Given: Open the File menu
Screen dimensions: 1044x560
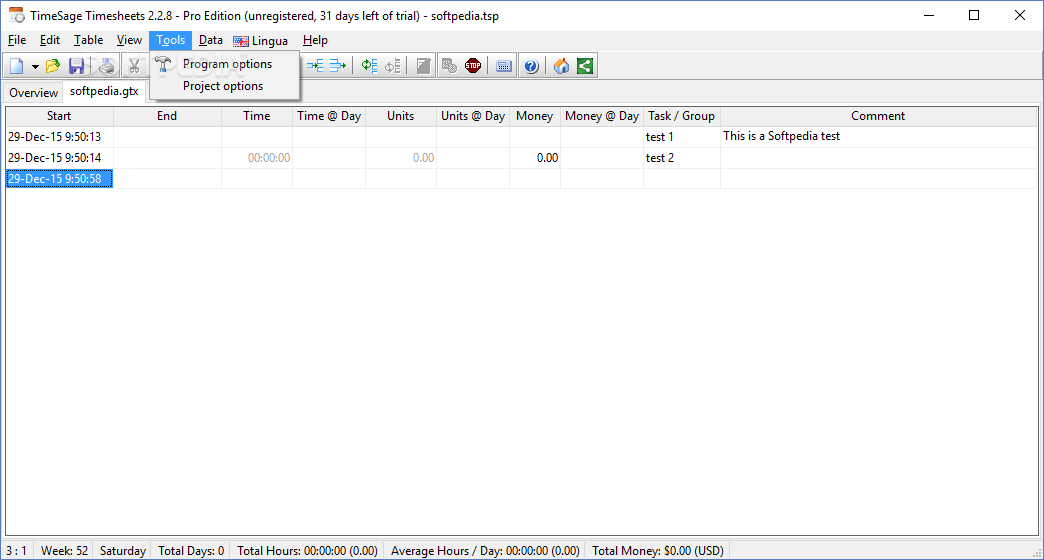Looking at the screenshot, I should point(17,41).
